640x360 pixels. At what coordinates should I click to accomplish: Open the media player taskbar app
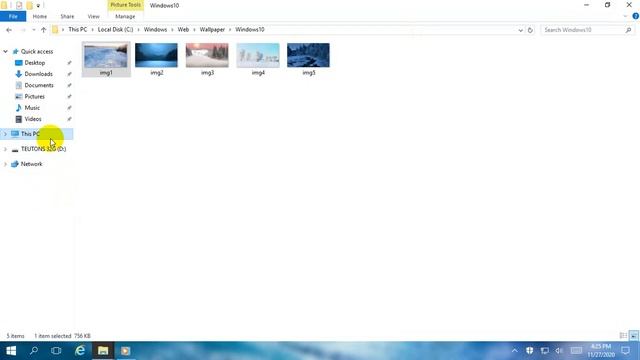pos(125,351)
